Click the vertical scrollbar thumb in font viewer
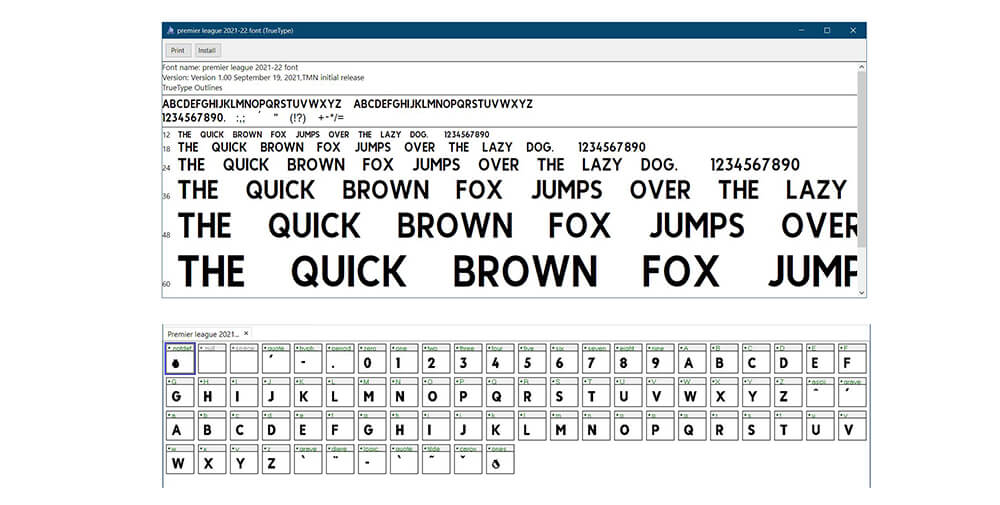Screen dimensions: 1000x505 tap(862, 159)
